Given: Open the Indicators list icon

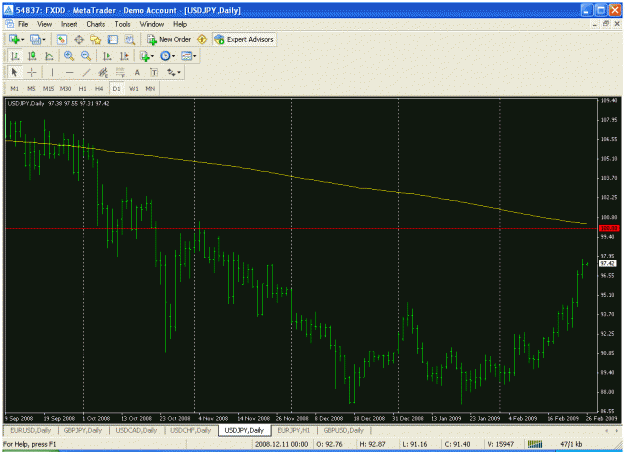Looking at the screenshot, I should 144,56.
